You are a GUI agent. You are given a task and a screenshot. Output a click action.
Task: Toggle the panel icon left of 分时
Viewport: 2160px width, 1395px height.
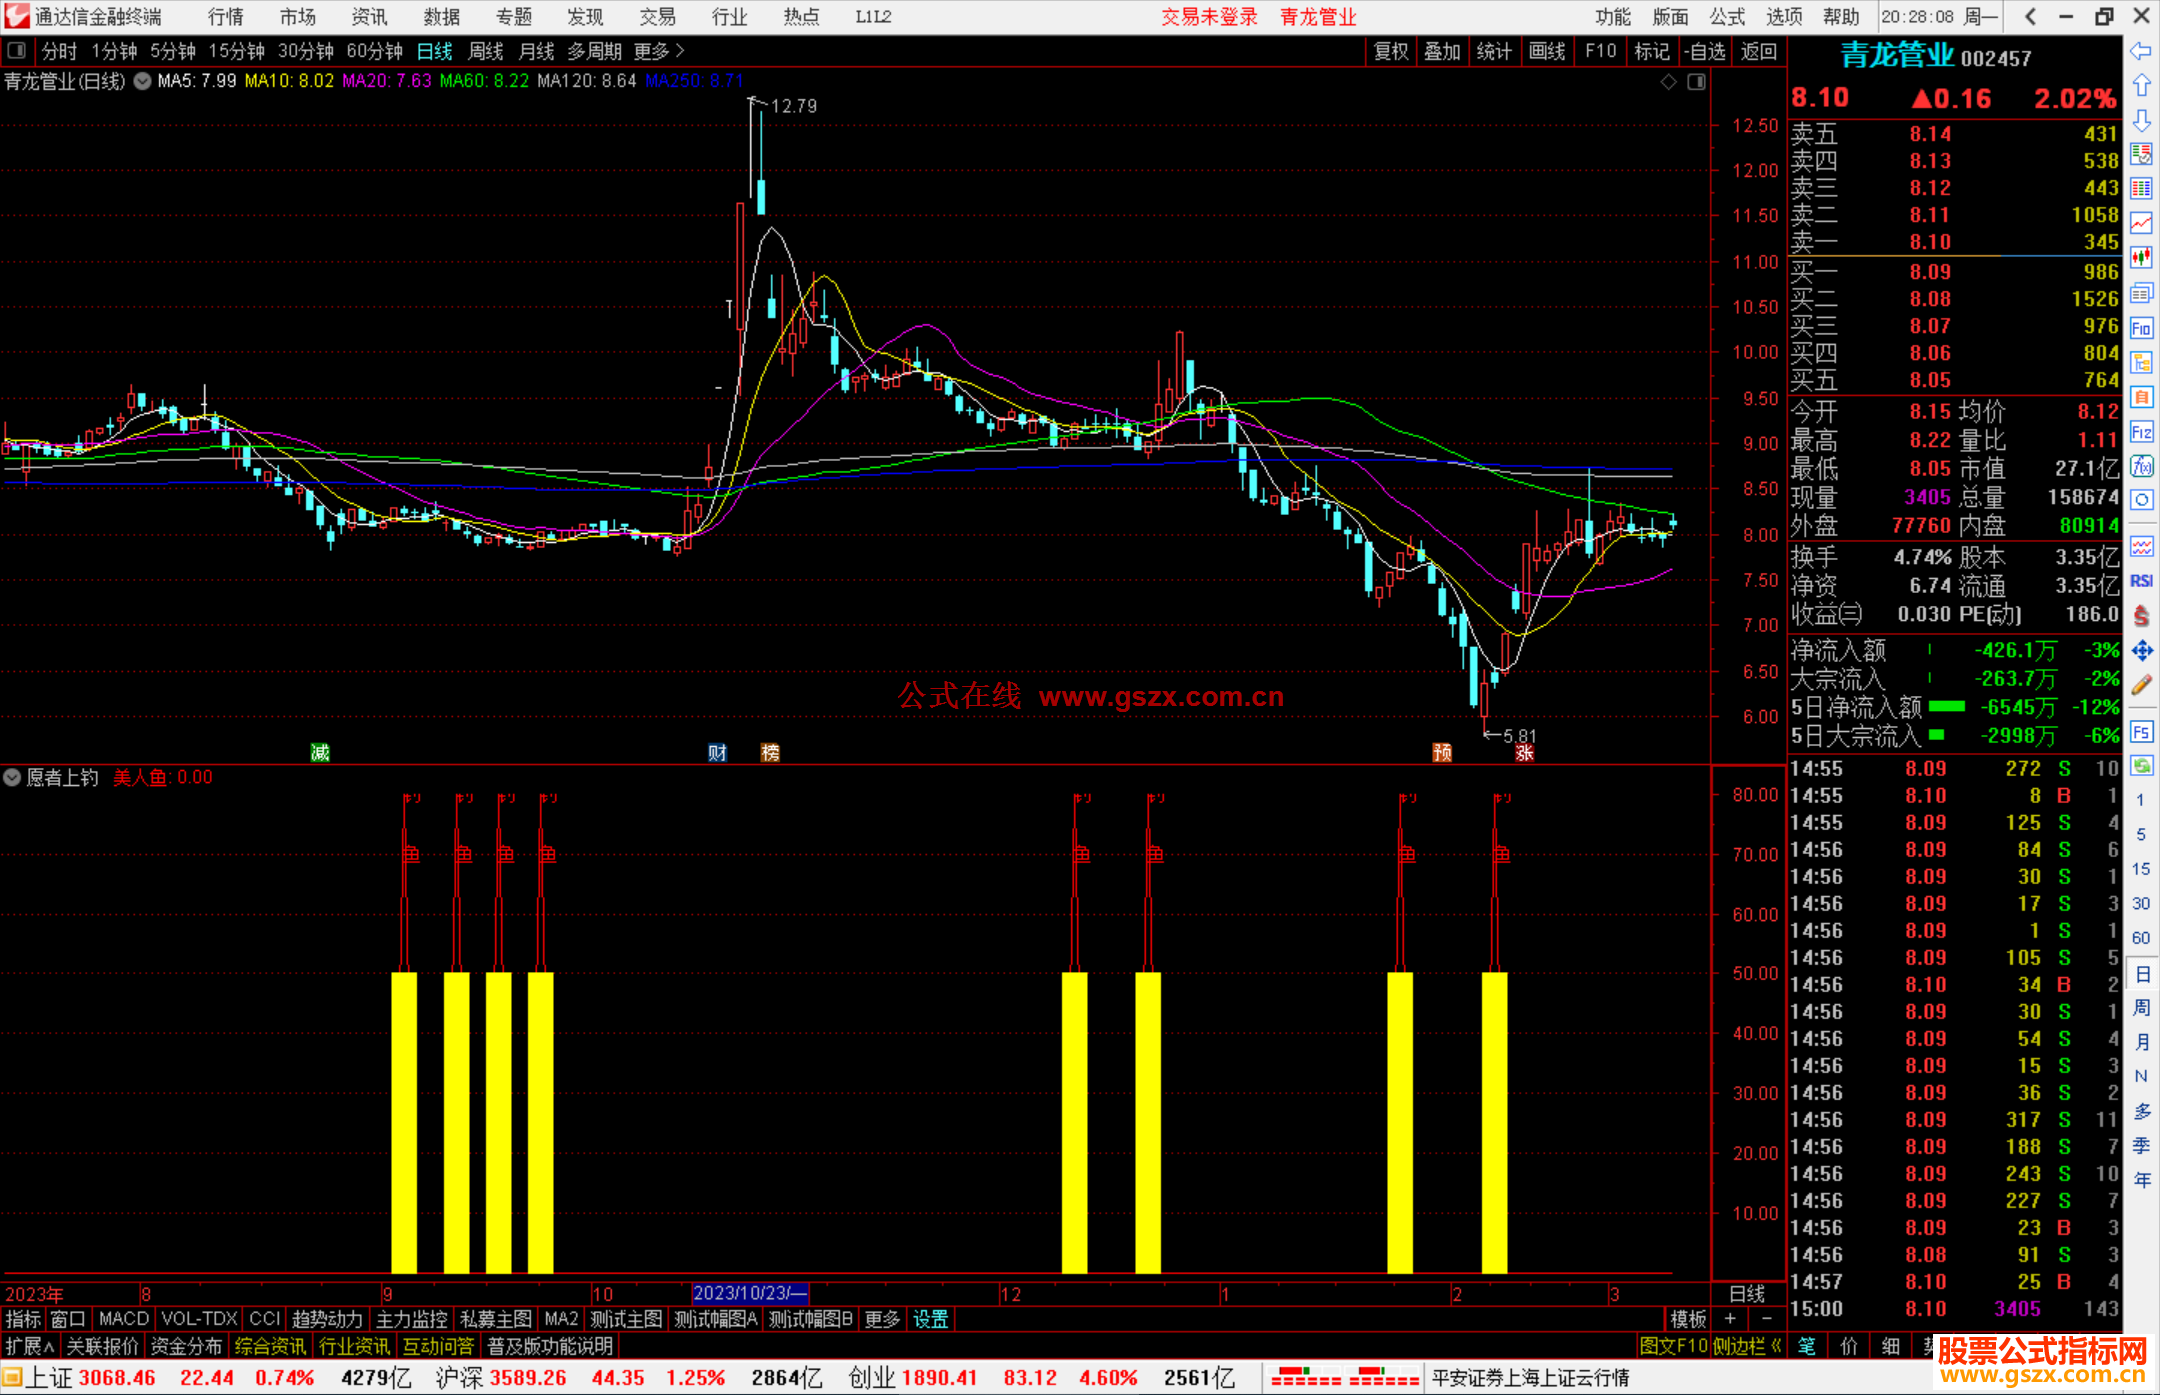(x=17, y=50)
